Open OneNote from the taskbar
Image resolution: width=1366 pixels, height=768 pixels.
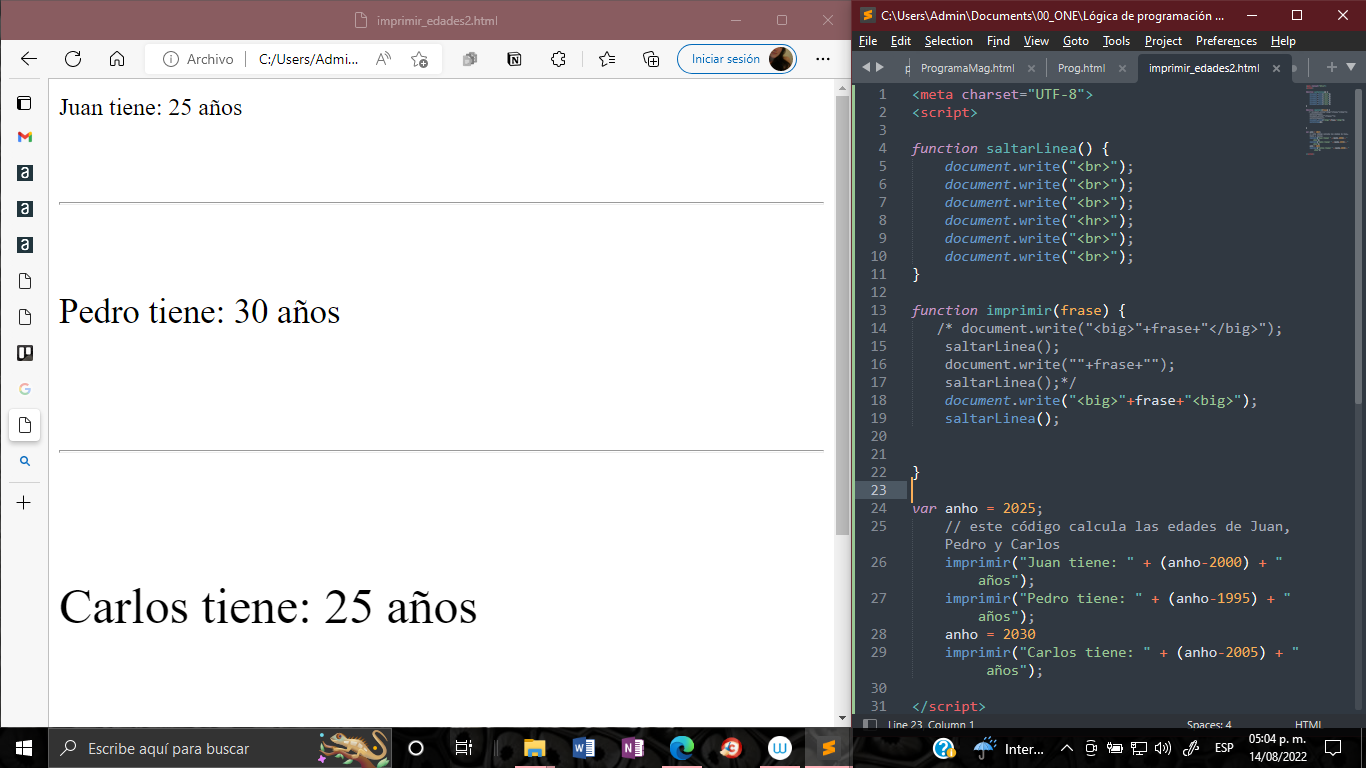pos(633,748)
